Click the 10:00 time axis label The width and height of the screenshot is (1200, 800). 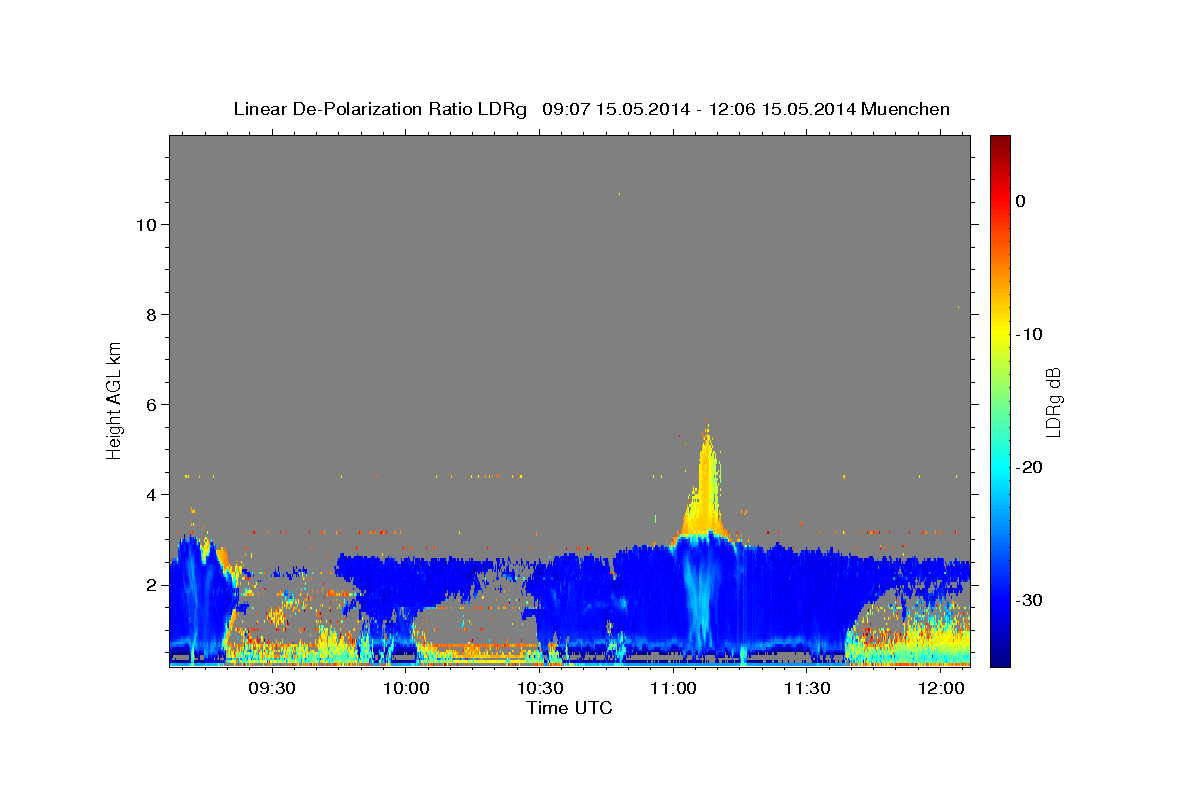pos(406,688)
